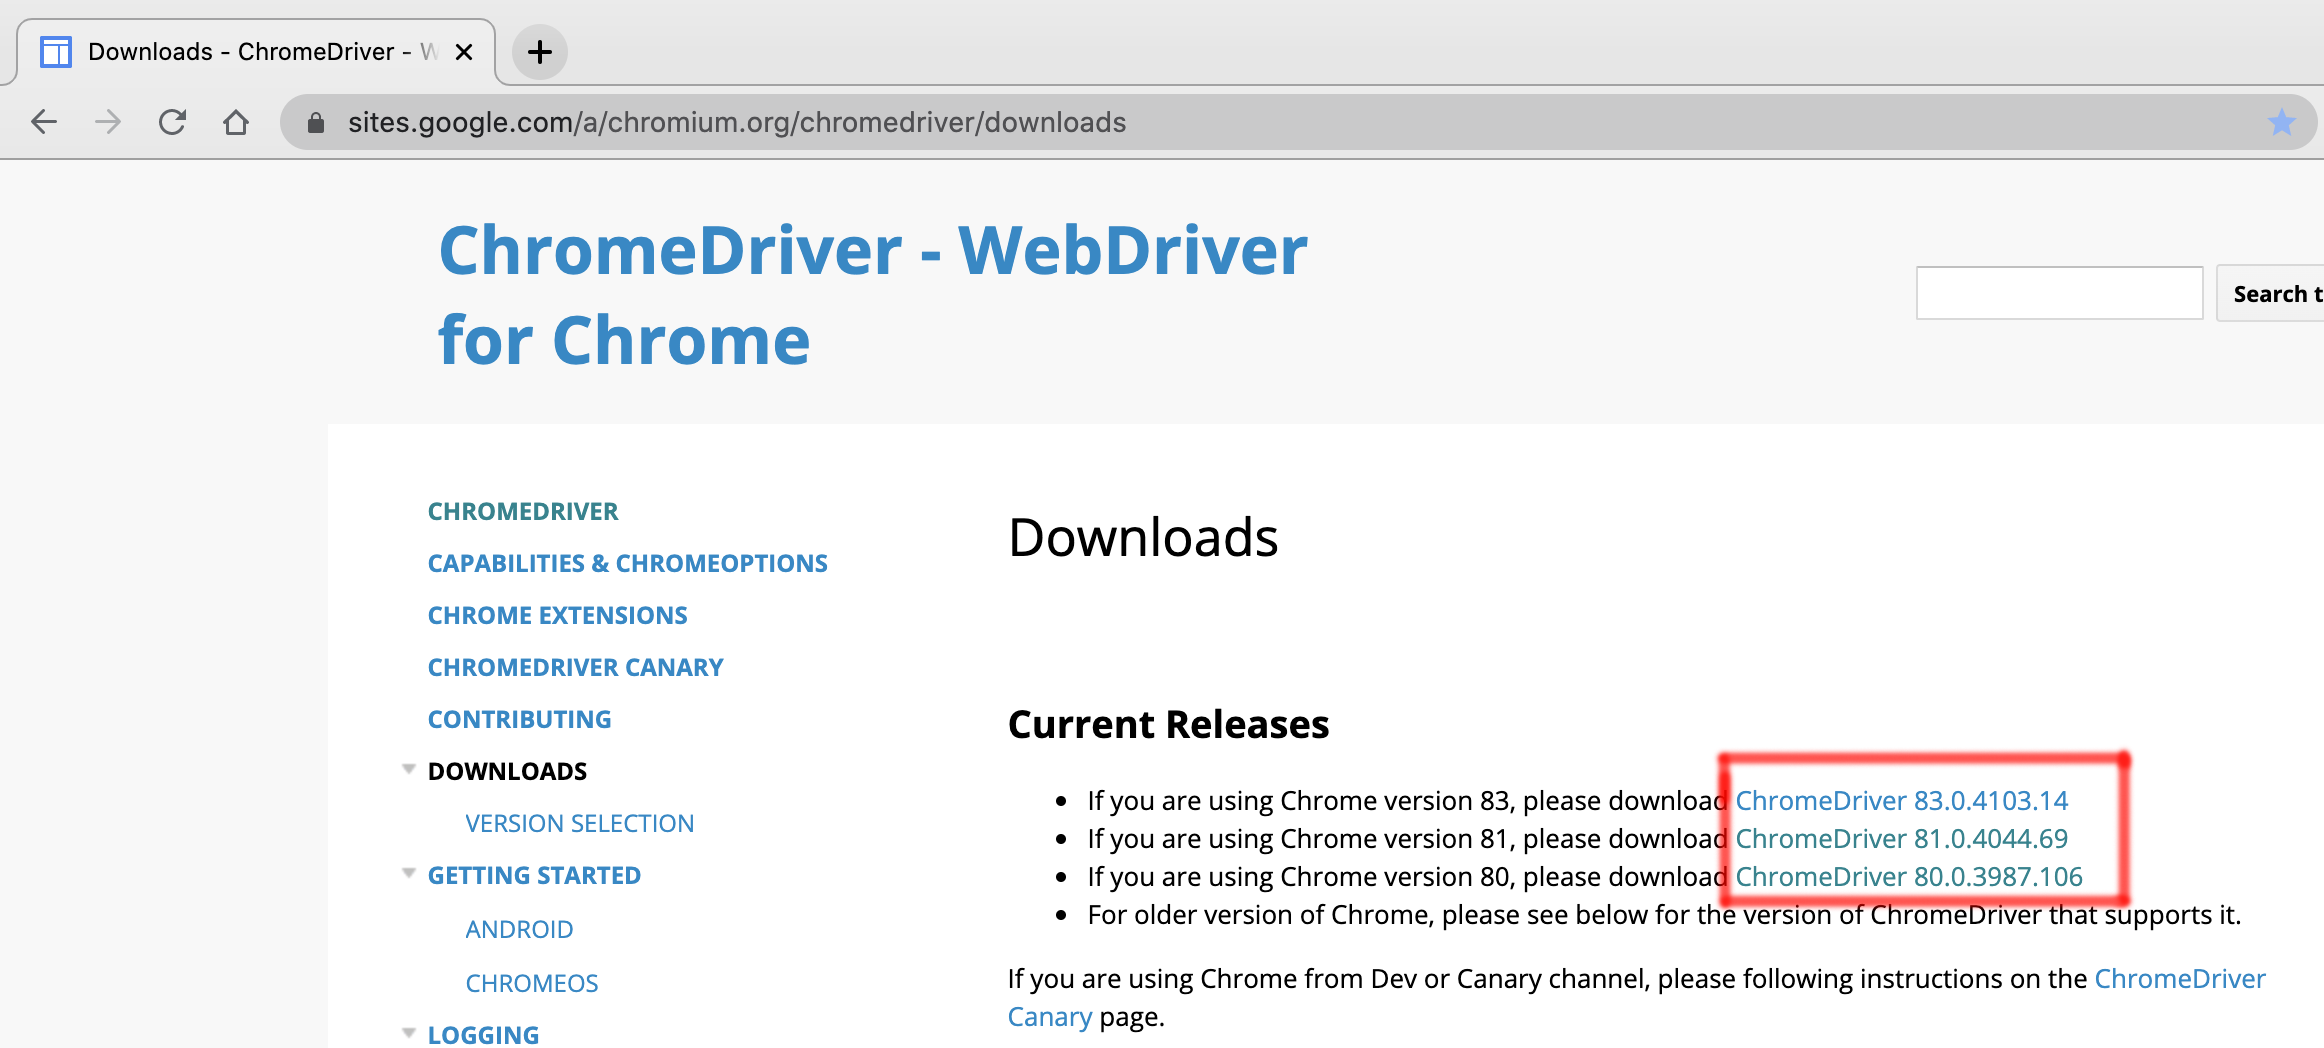This screenshot has width=2324, height=1048.
Task: Open ChromeDriver Canary in sidebar
Action: (576, 667)
